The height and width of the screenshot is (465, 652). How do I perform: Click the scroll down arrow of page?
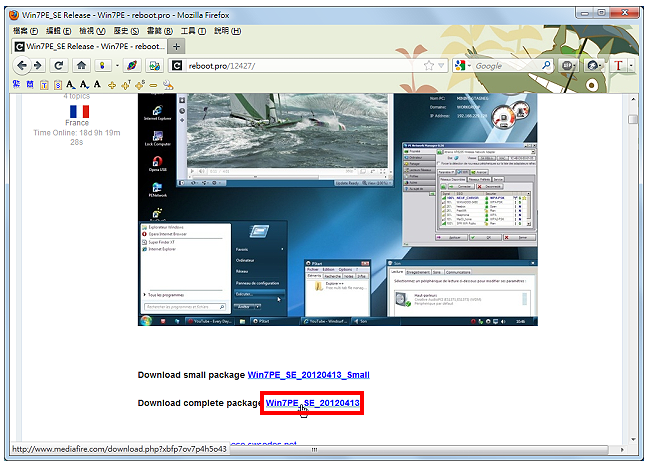coord(633,439)
